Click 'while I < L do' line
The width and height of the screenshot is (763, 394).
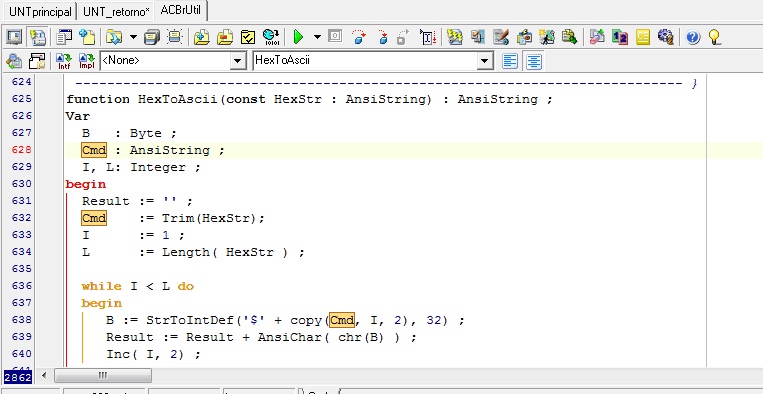pyautogui.click(x=138, y=286)
